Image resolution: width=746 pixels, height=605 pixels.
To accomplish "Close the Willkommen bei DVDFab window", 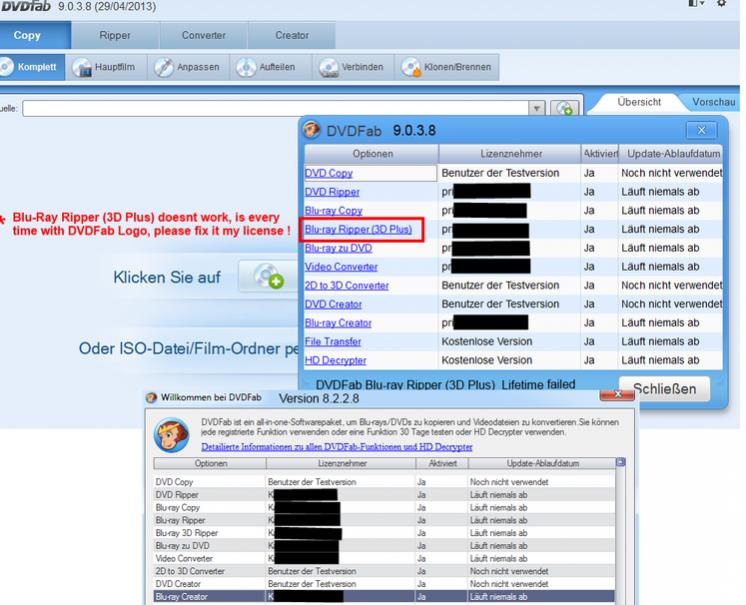I will pyautogui.click(x=617, y=394).
